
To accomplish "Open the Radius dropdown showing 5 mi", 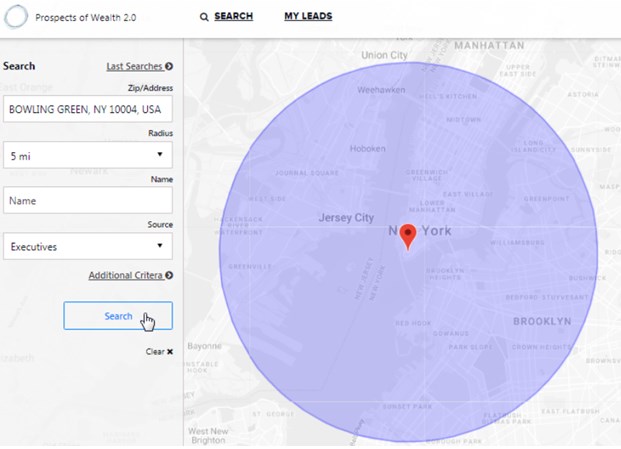I will point(88,155).
